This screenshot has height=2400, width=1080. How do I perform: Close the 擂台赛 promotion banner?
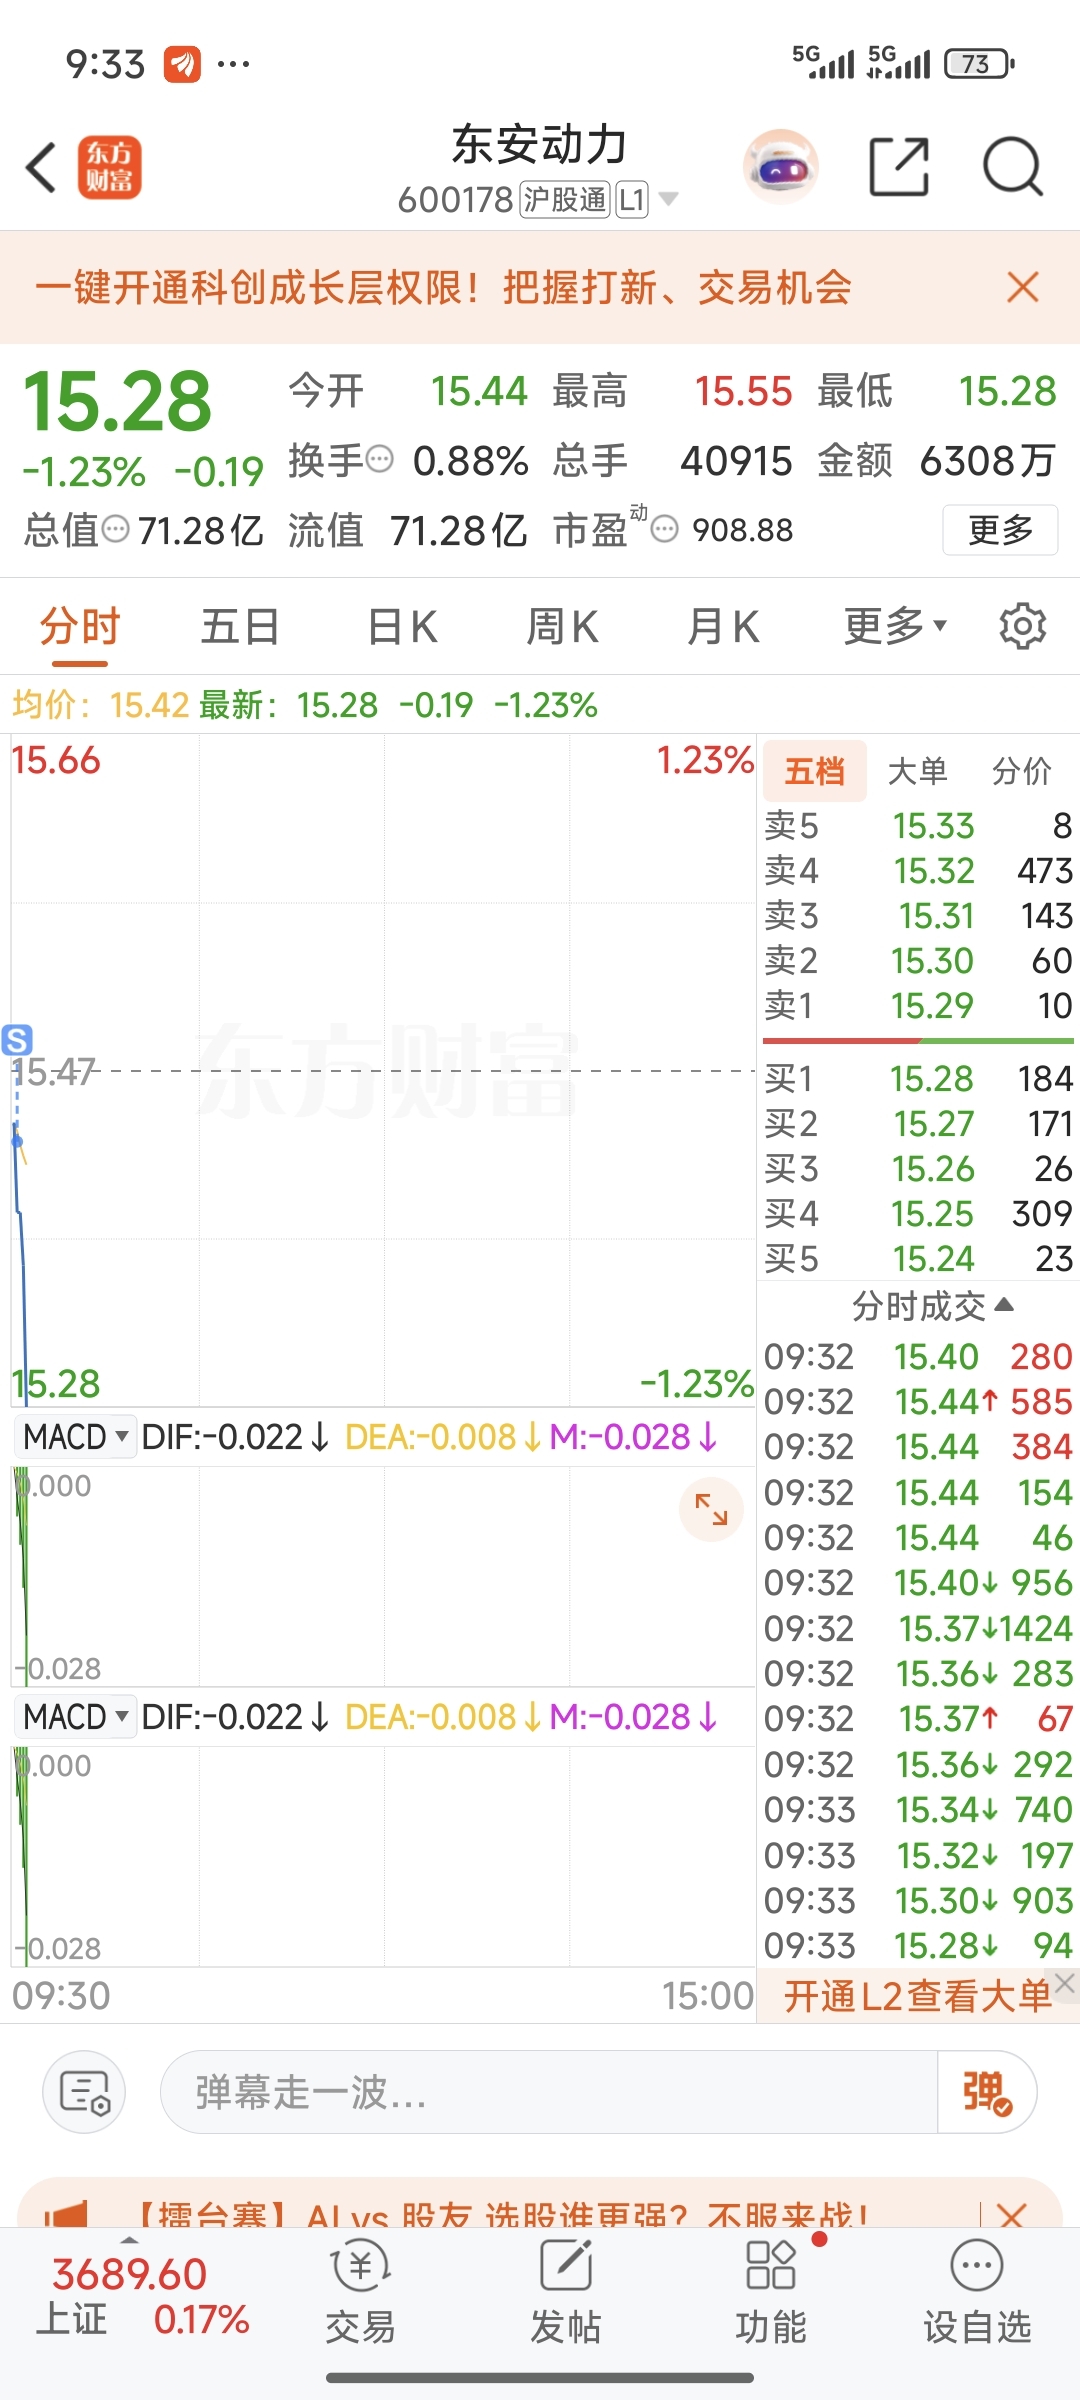click(x=1012, y=2216)
